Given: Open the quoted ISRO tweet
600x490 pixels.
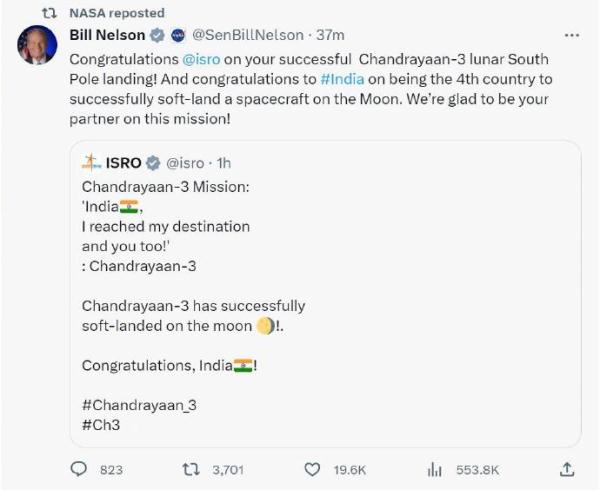Looking at the screenshot, I should [x=330, y=300].
